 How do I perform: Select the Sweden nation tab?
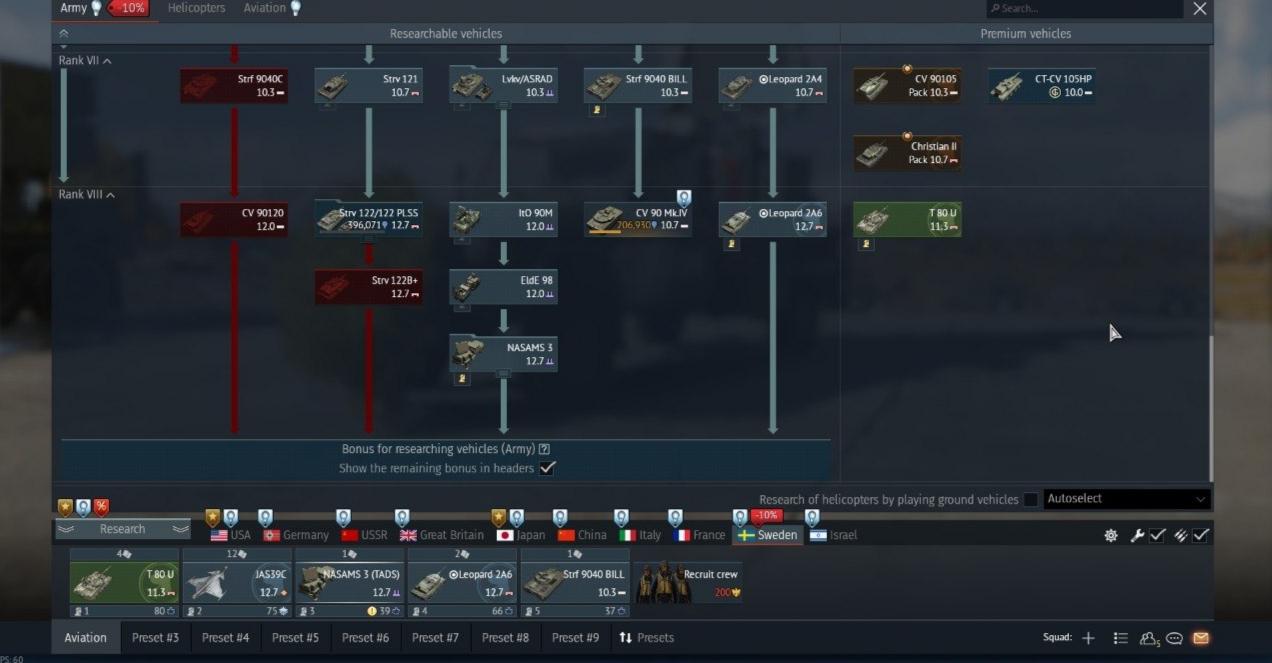pos(767,535)
